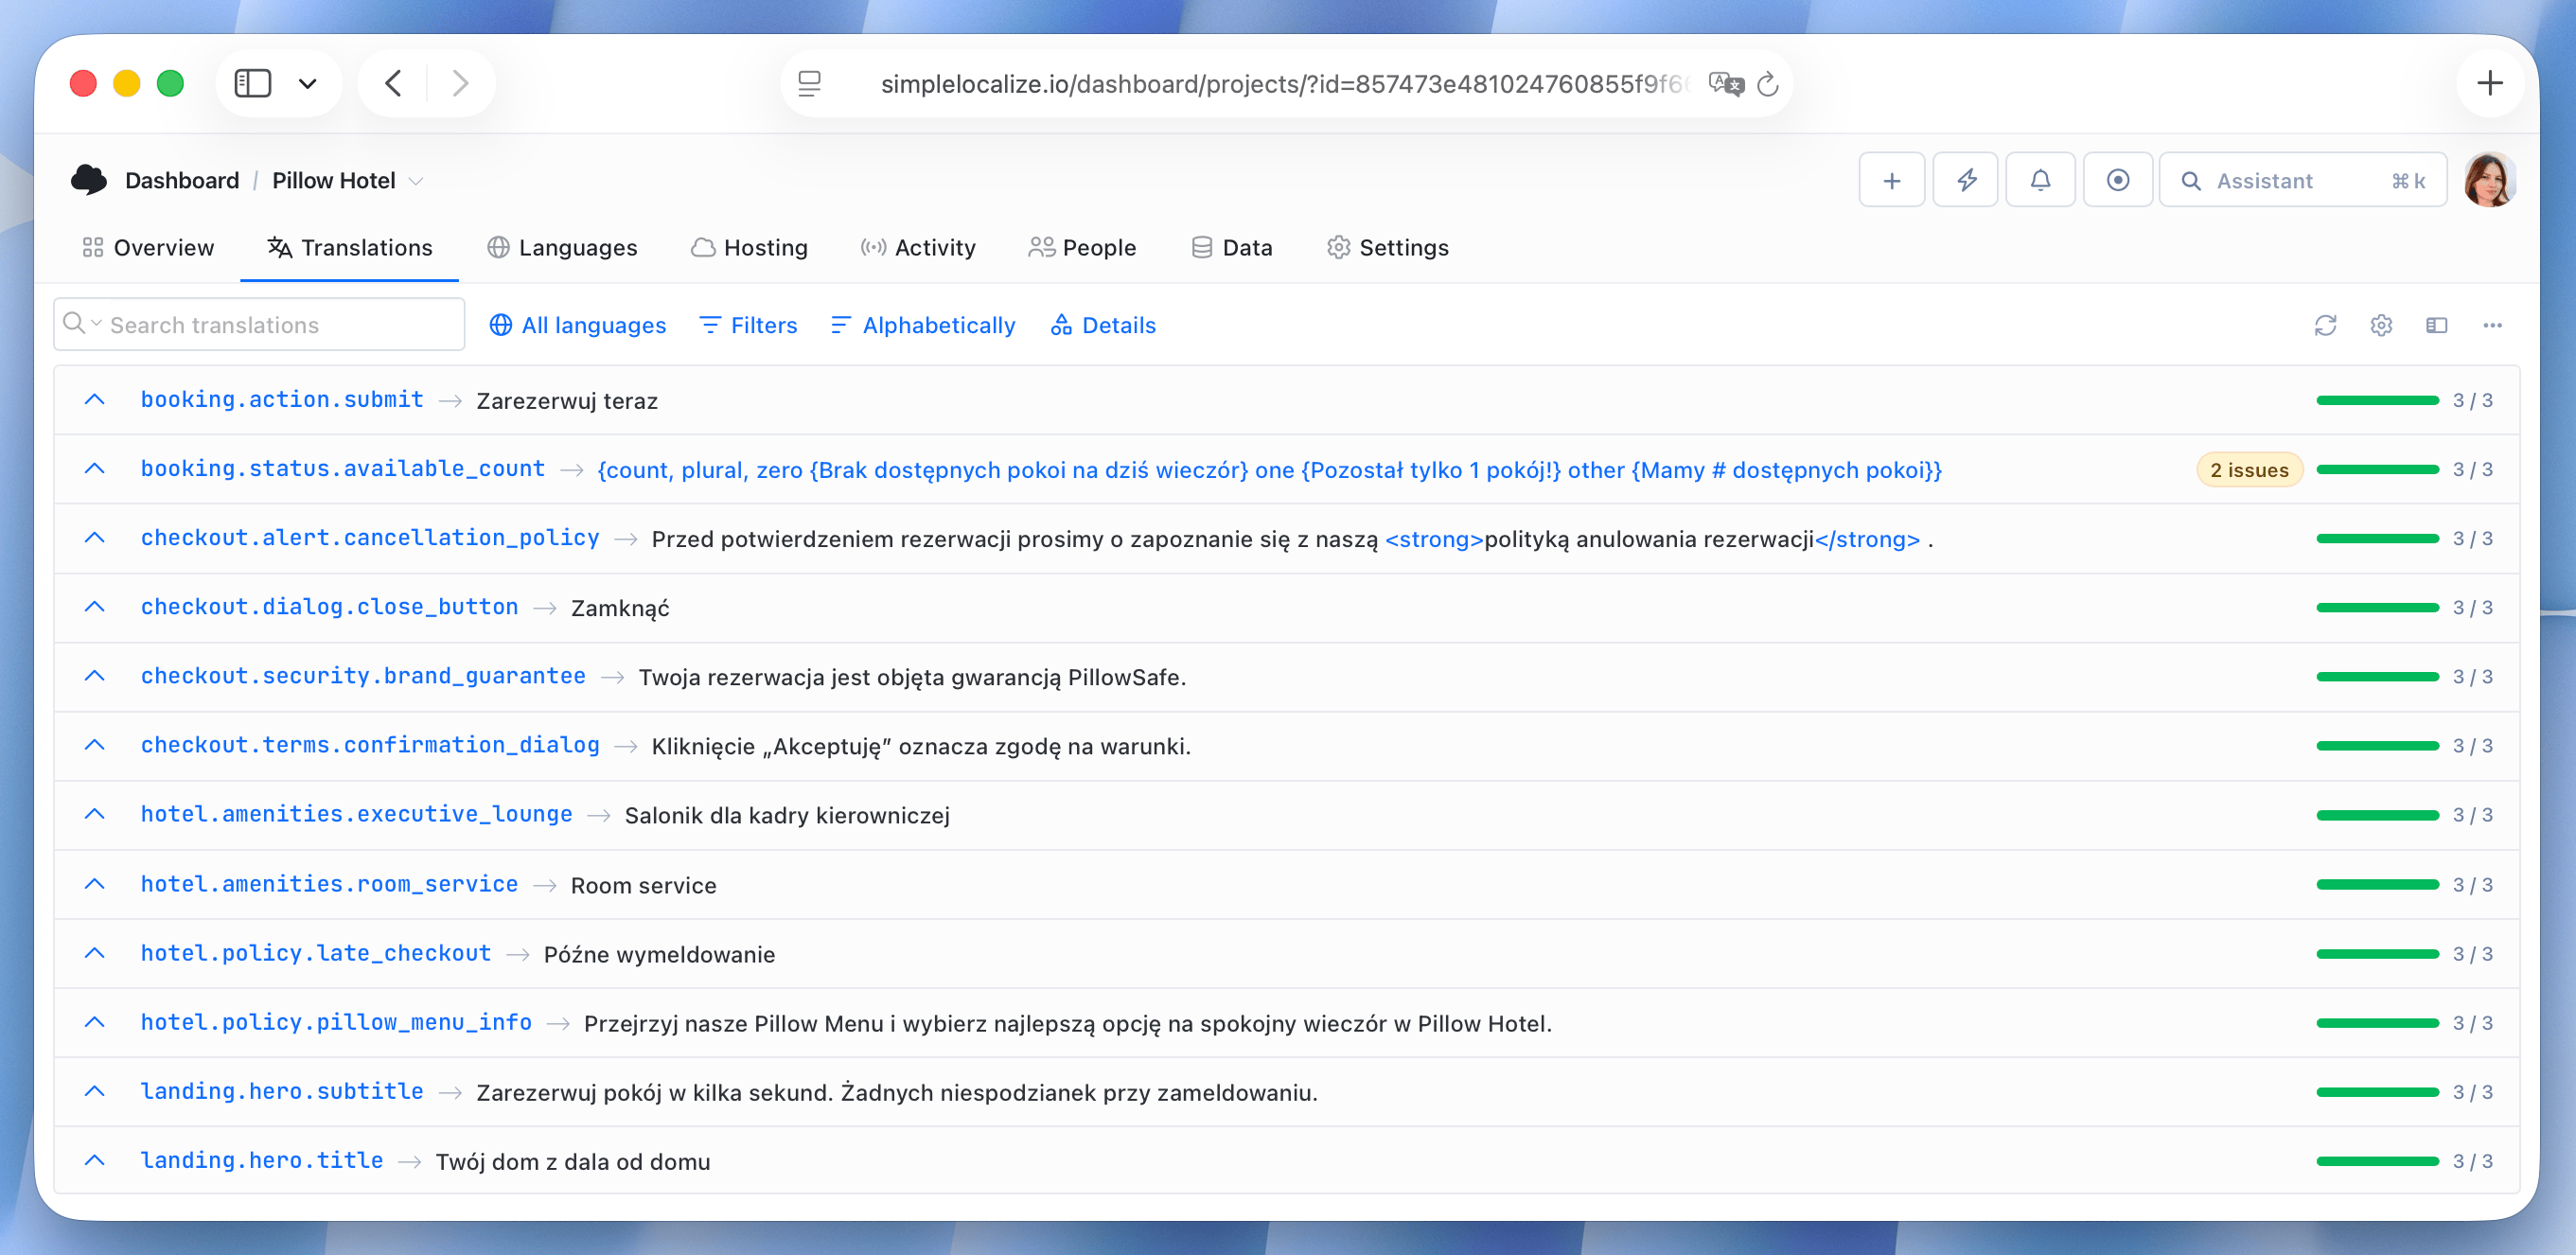2576x1255 pixels.
Task: Toggle the side panel layout icon
Action: tap(2436, 325)
